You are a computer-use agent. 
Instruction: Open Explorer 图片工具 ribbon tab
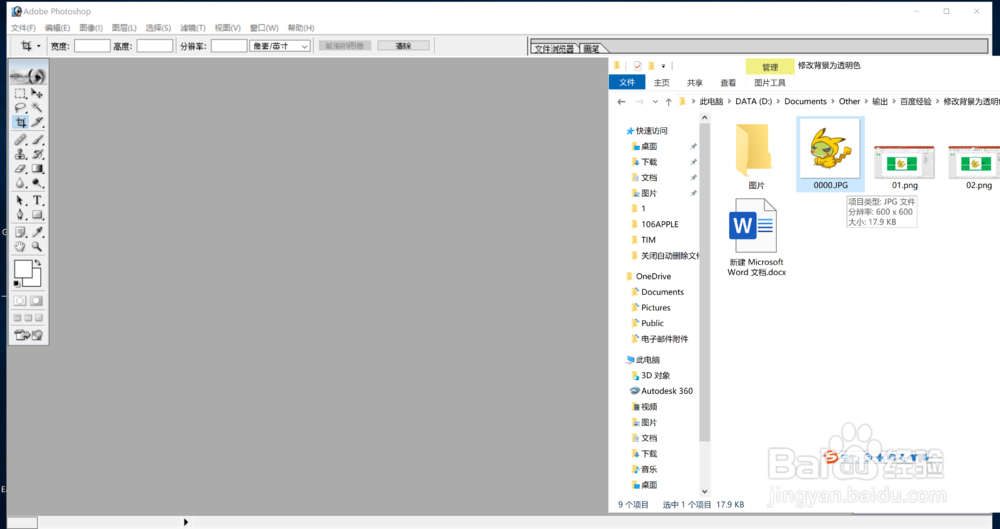(770, 83)
